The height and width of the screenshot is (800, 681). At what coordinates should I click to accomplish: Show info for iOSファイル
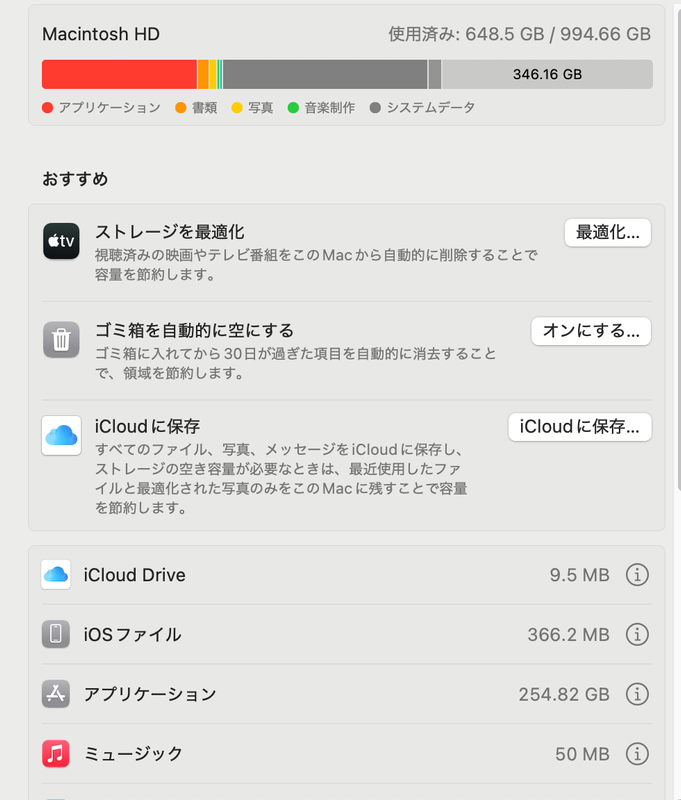point(637,634)
